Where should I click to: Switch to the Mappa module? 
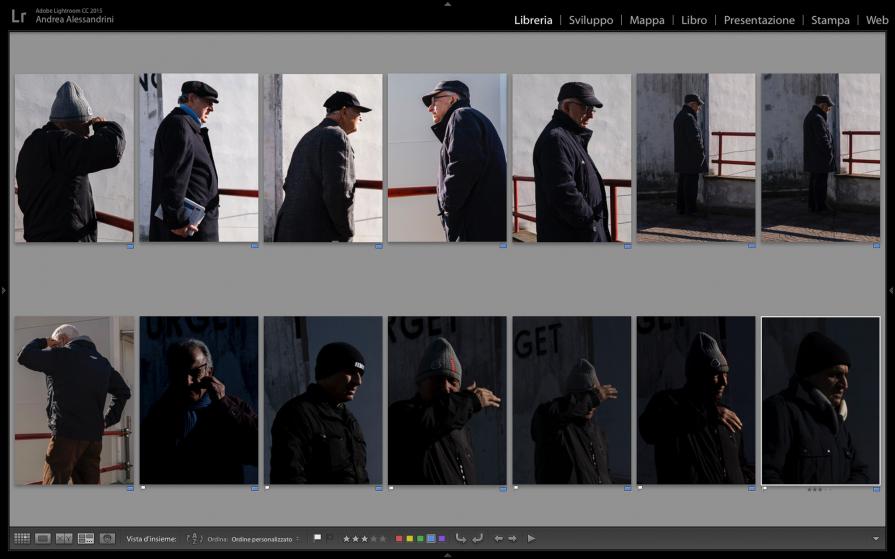pos(647,20)
